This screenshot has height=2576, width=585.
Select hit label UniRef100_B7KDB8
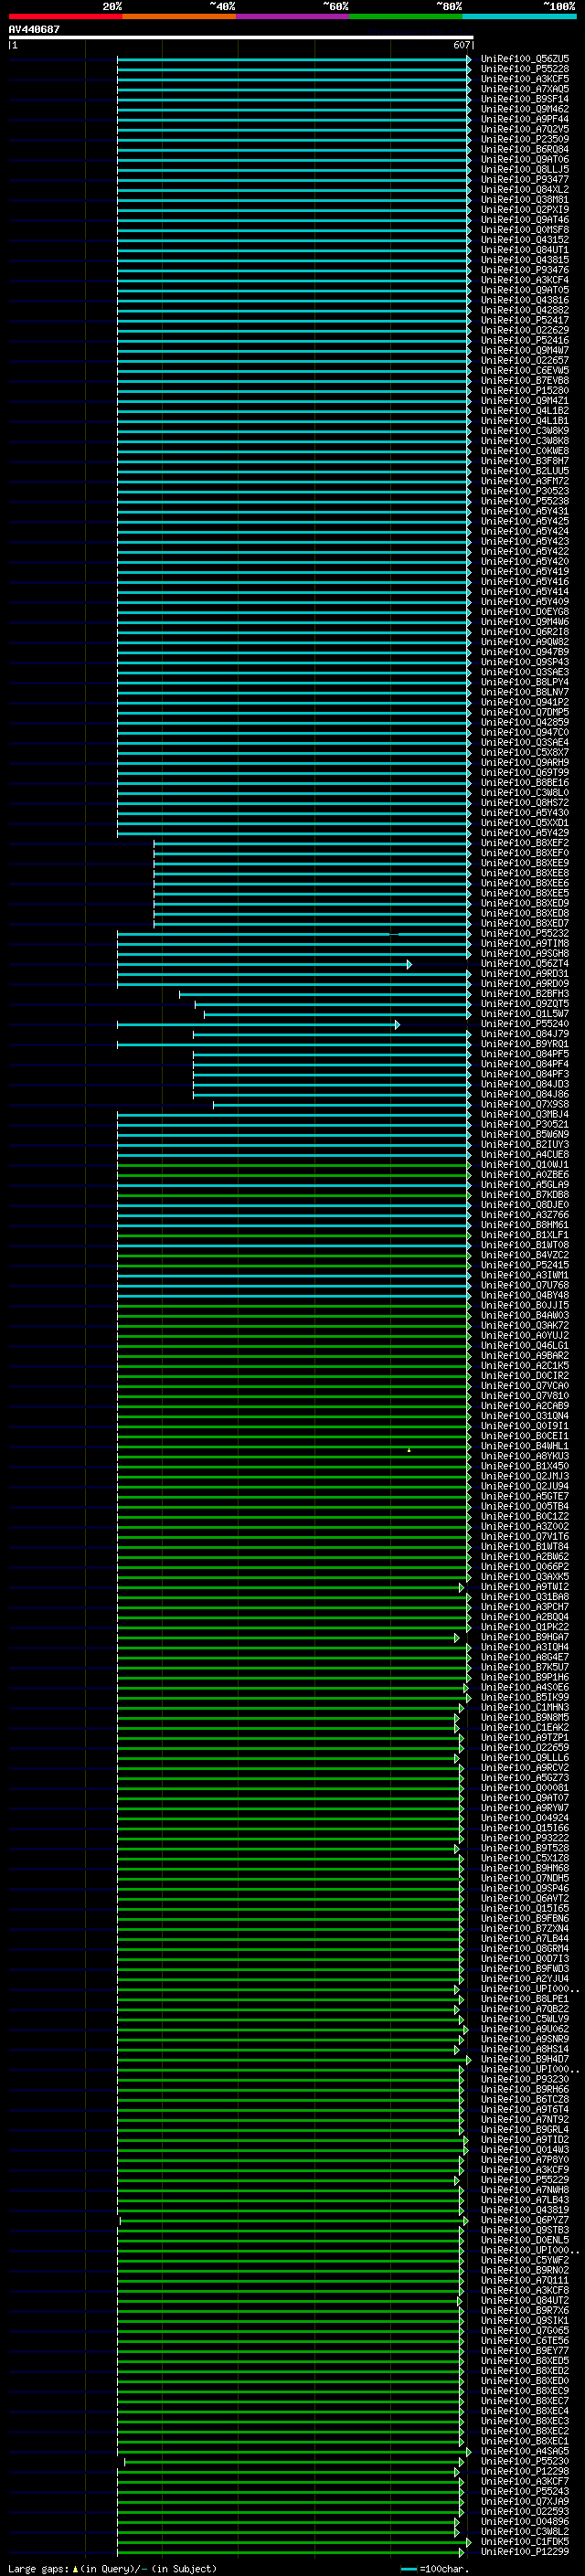[525, 1194]
